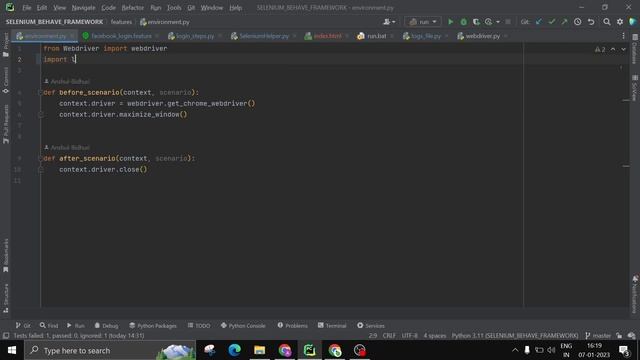Push commits with the Git push arrow
640x360 pixels.
(564, 22)
